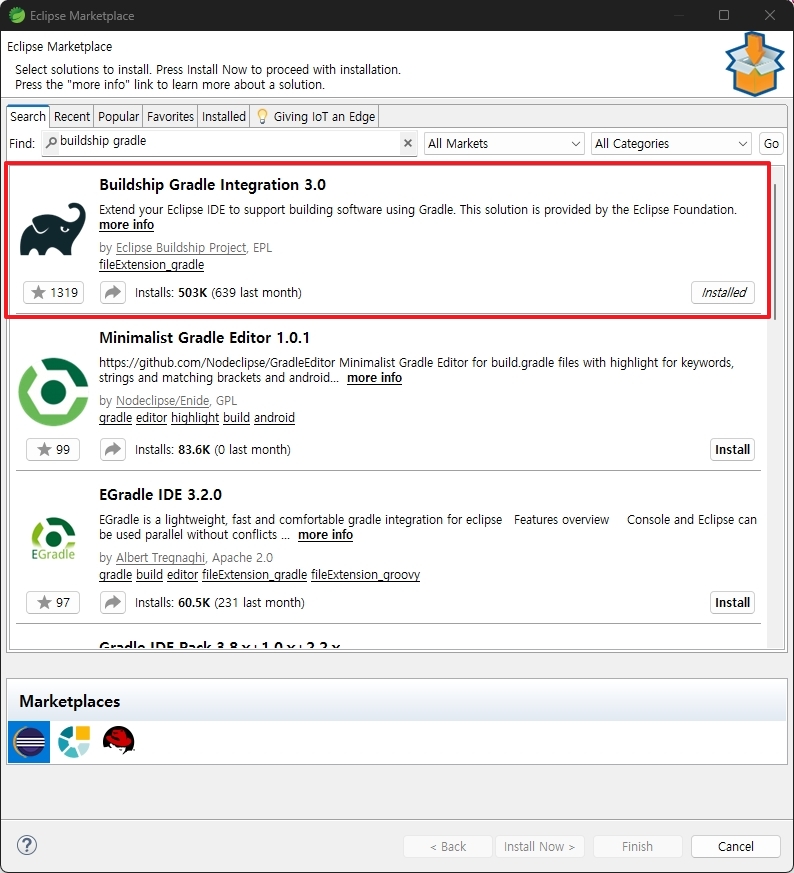Share the Minimalist Gradle Editor entry
This screenshot has width=794, height=873.
click(113, 449)
